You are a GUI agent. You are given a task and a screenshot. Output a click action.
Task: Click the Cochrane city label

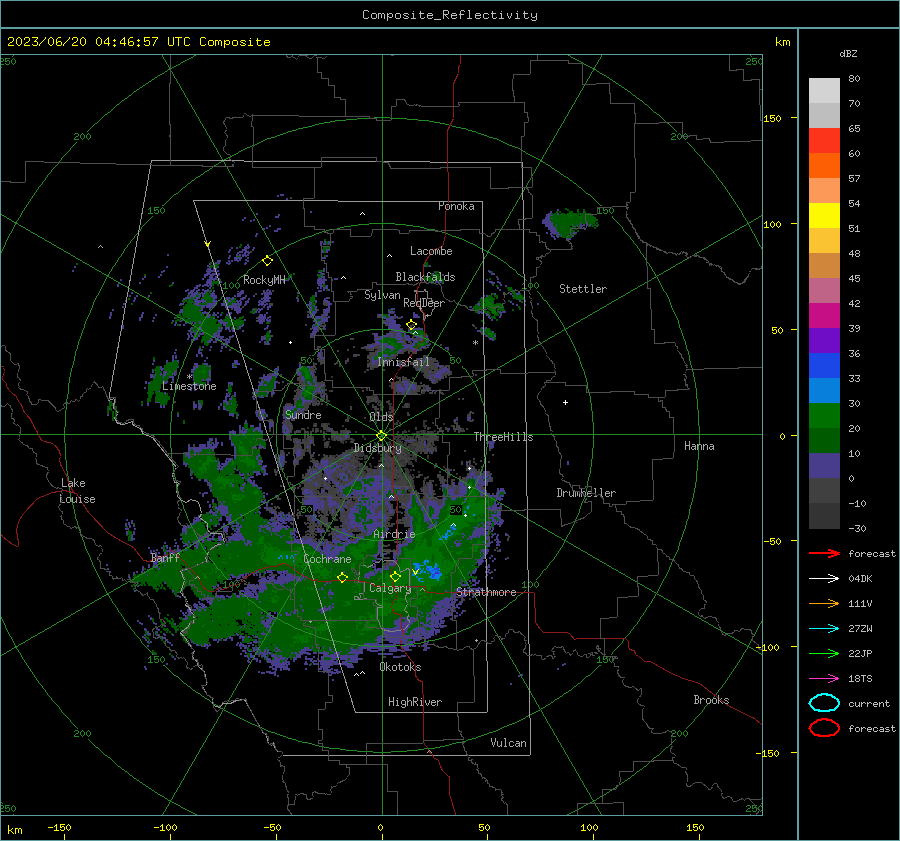pos(327,559)
